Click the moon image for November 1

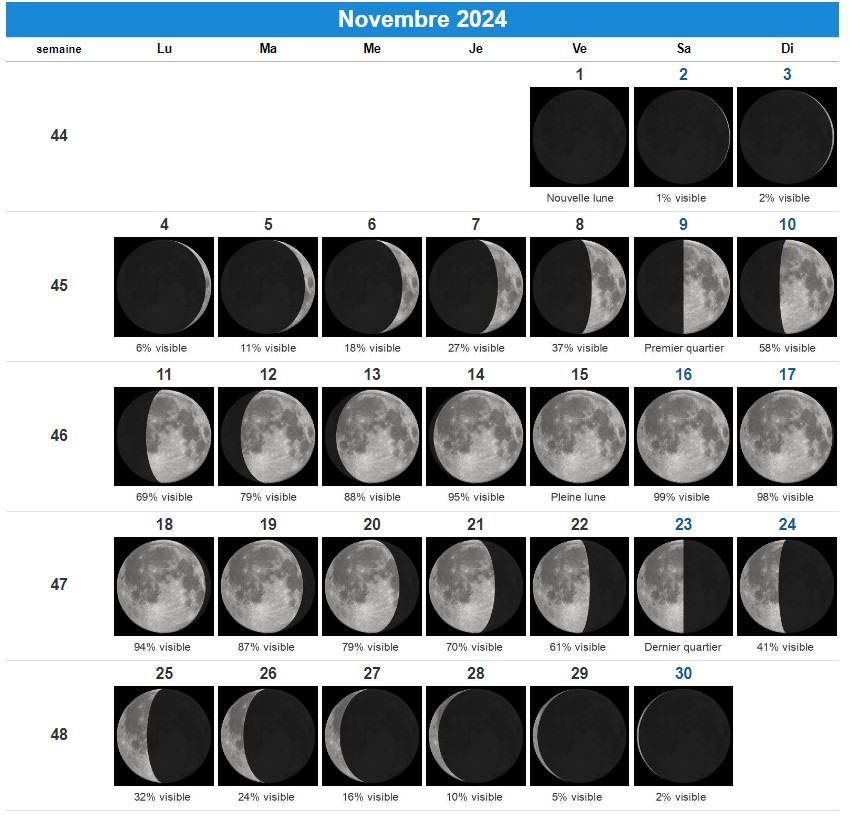pyautogui.click(x=579, y=137)
